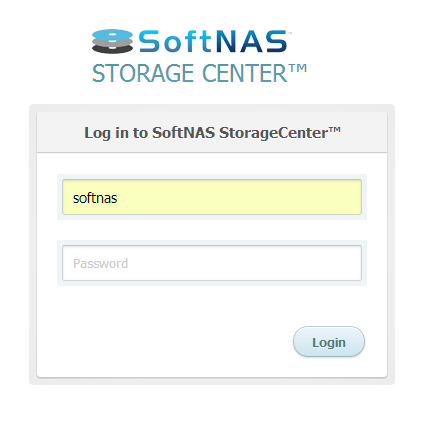
Task: Focus the Password input field
Action: point(212,263)
